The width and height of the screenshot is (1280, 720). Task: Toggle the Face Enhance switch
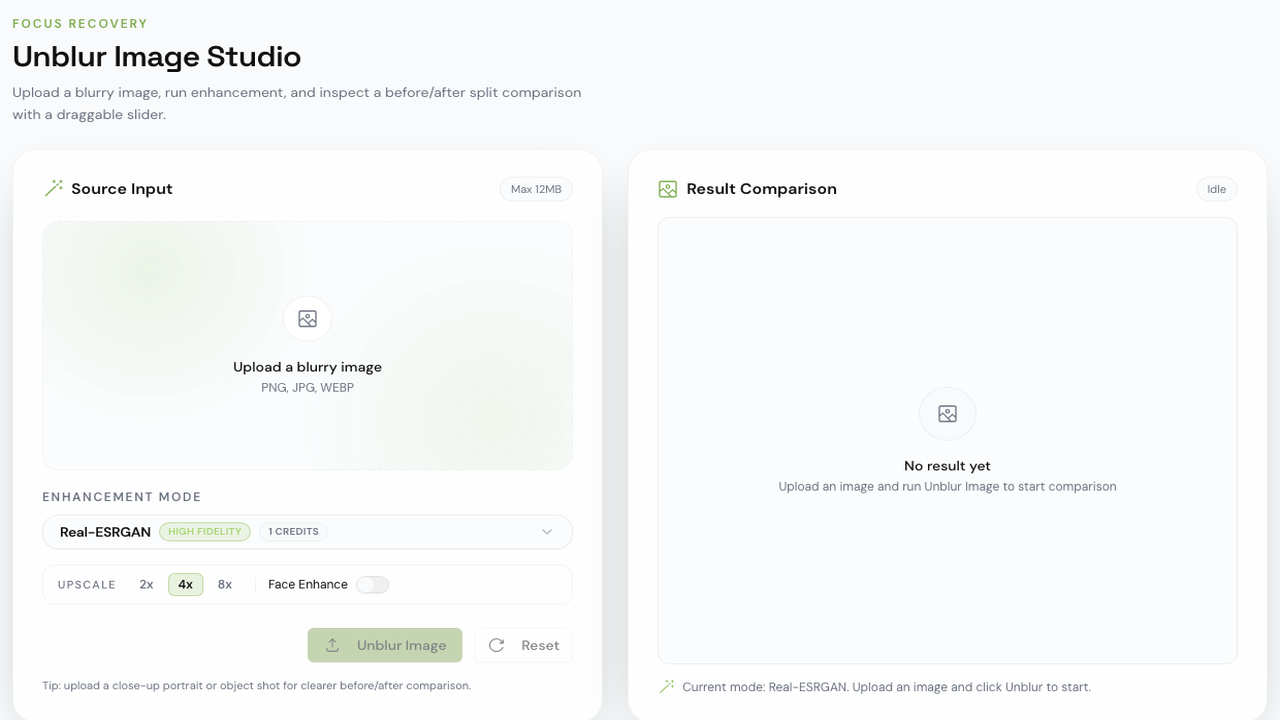(x=372, y=585)
